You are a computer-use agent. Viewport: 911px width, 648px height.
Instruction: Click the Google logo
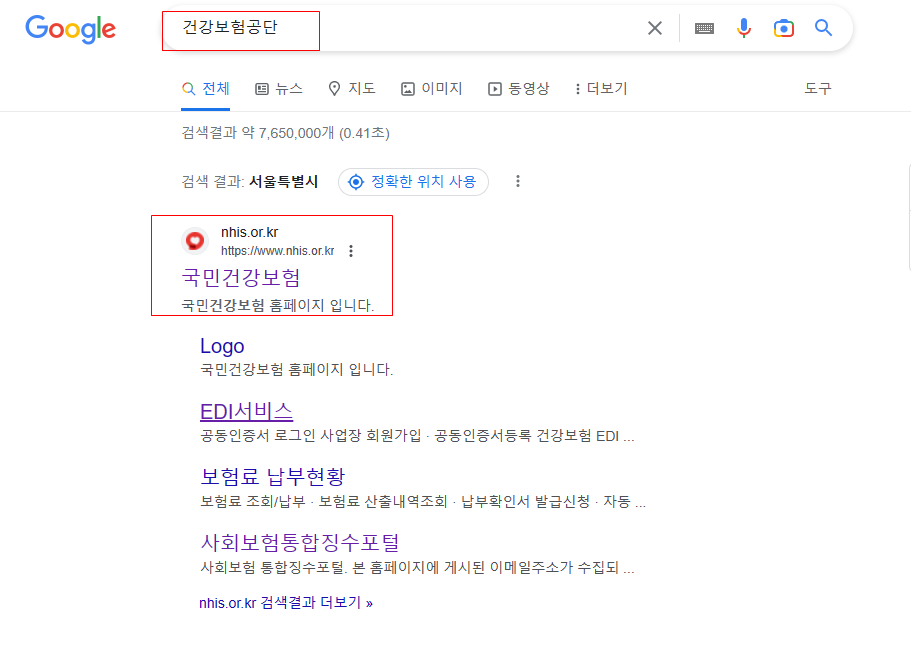[70, 29]
